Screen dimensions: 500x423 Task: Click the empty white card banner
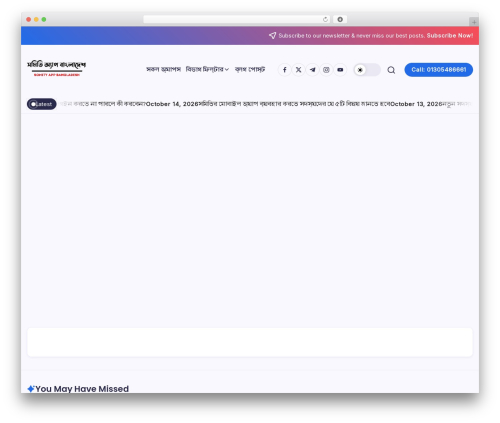click(x=250, y=342)
